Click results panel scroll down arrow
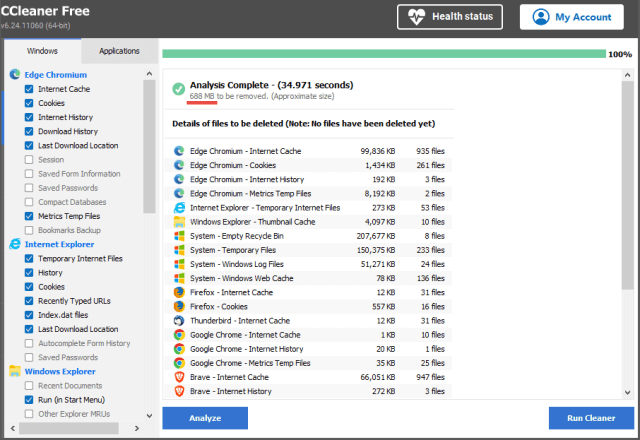 coord(627,393)
